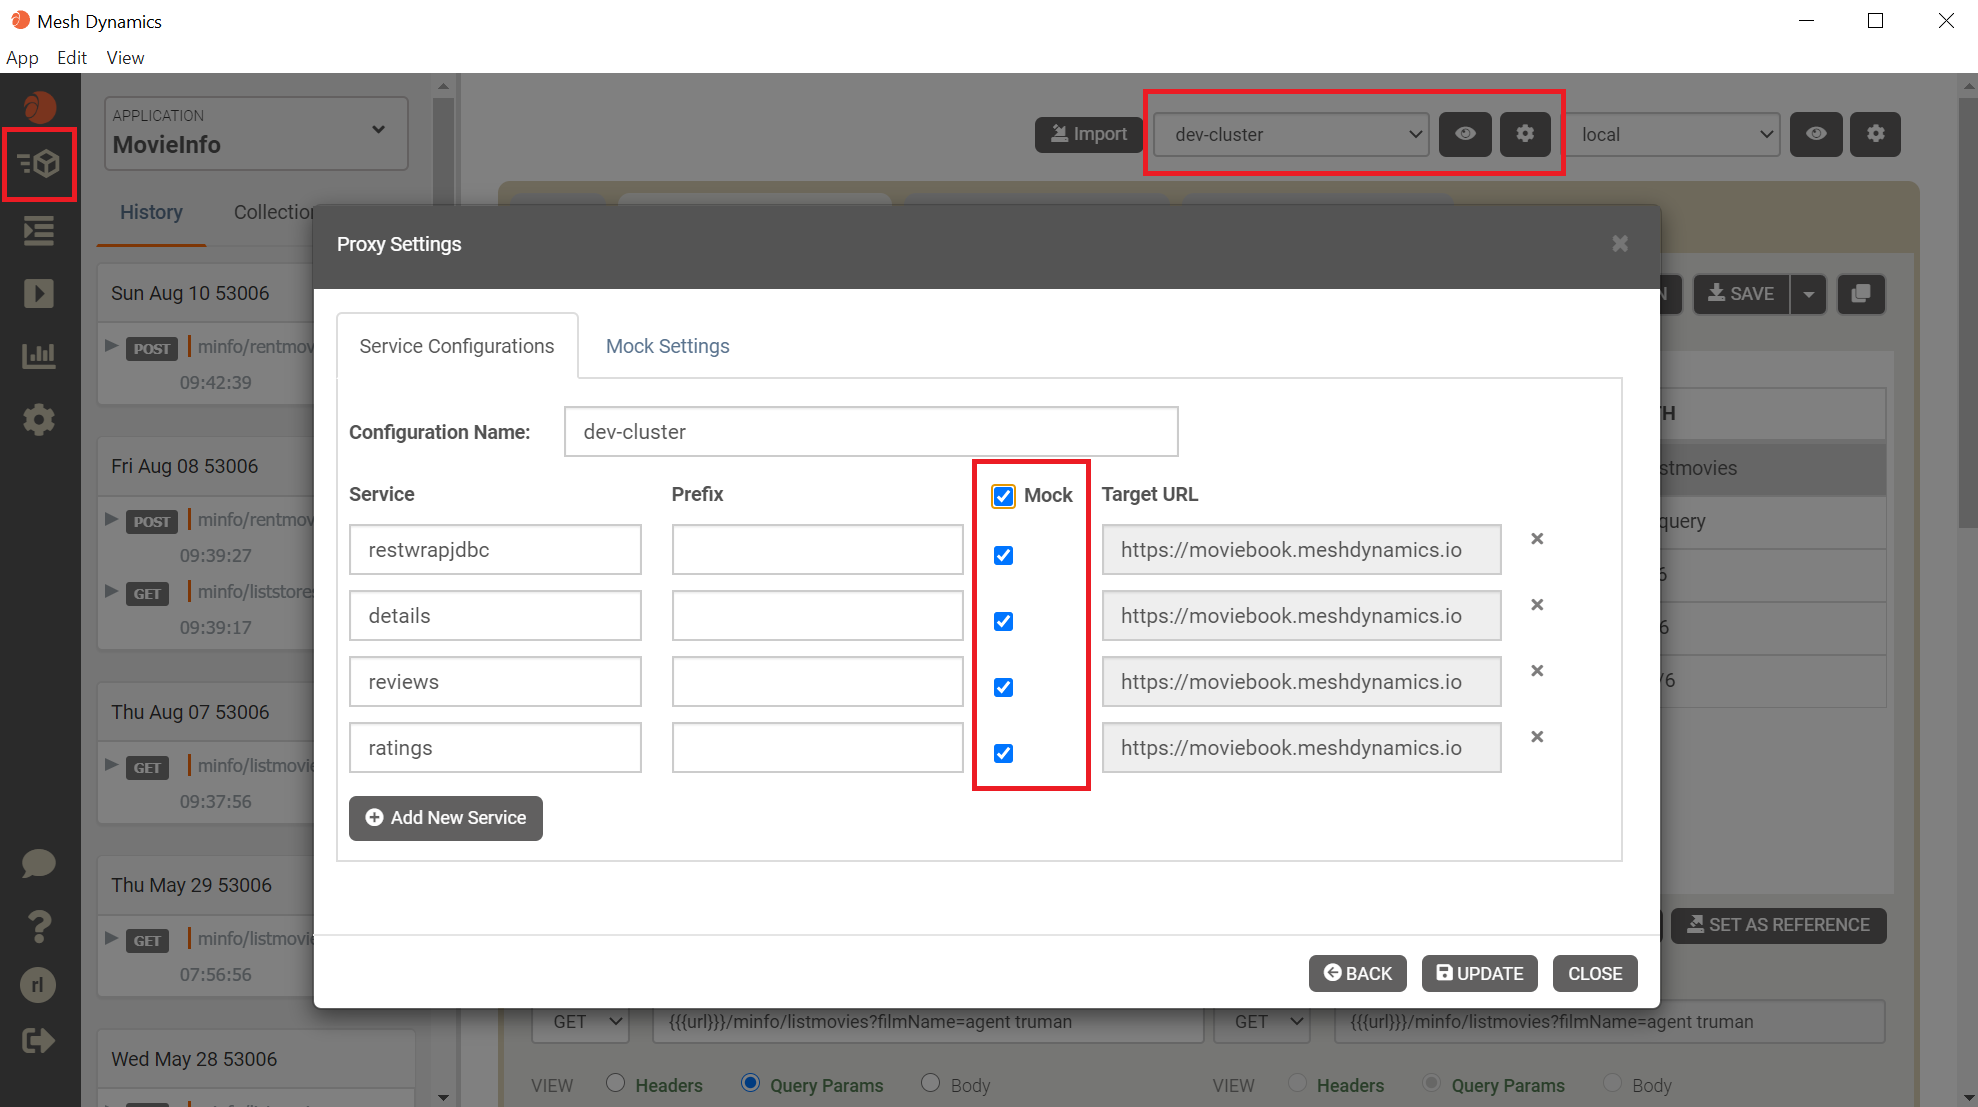Switch to Service Configurations tab
The image size is (1978, 1107).
pos(457,346)
